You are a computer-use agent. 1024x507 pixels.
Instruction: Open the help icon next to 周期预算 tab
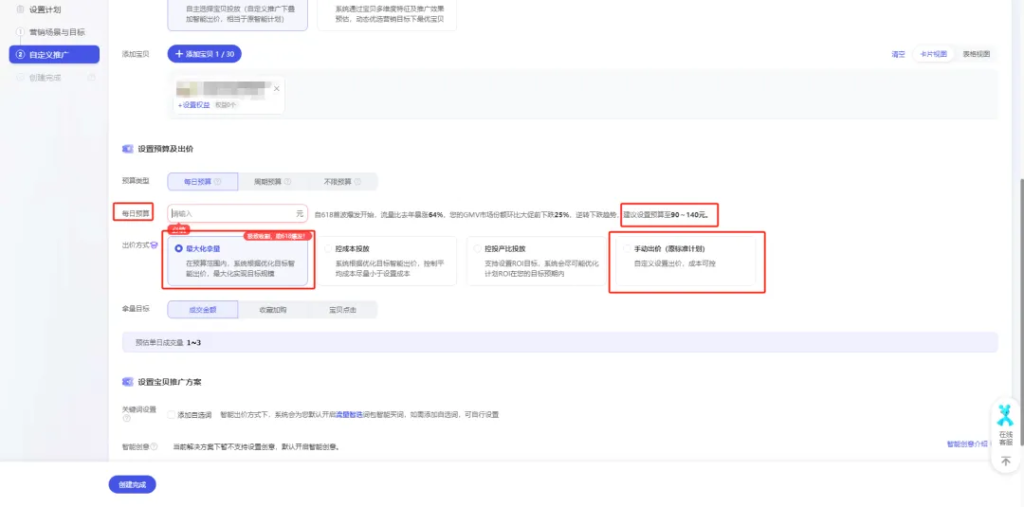coord(287,182)
